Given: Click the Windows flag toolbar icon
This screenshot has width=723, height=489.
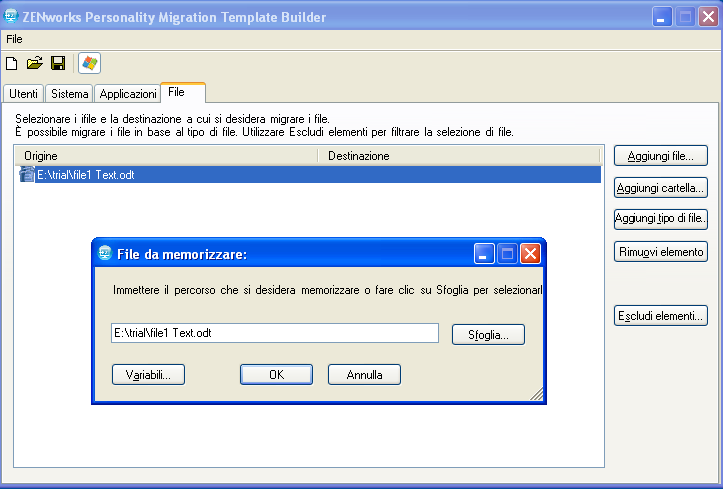Looking at the screenshot, I should coord(89,63).
